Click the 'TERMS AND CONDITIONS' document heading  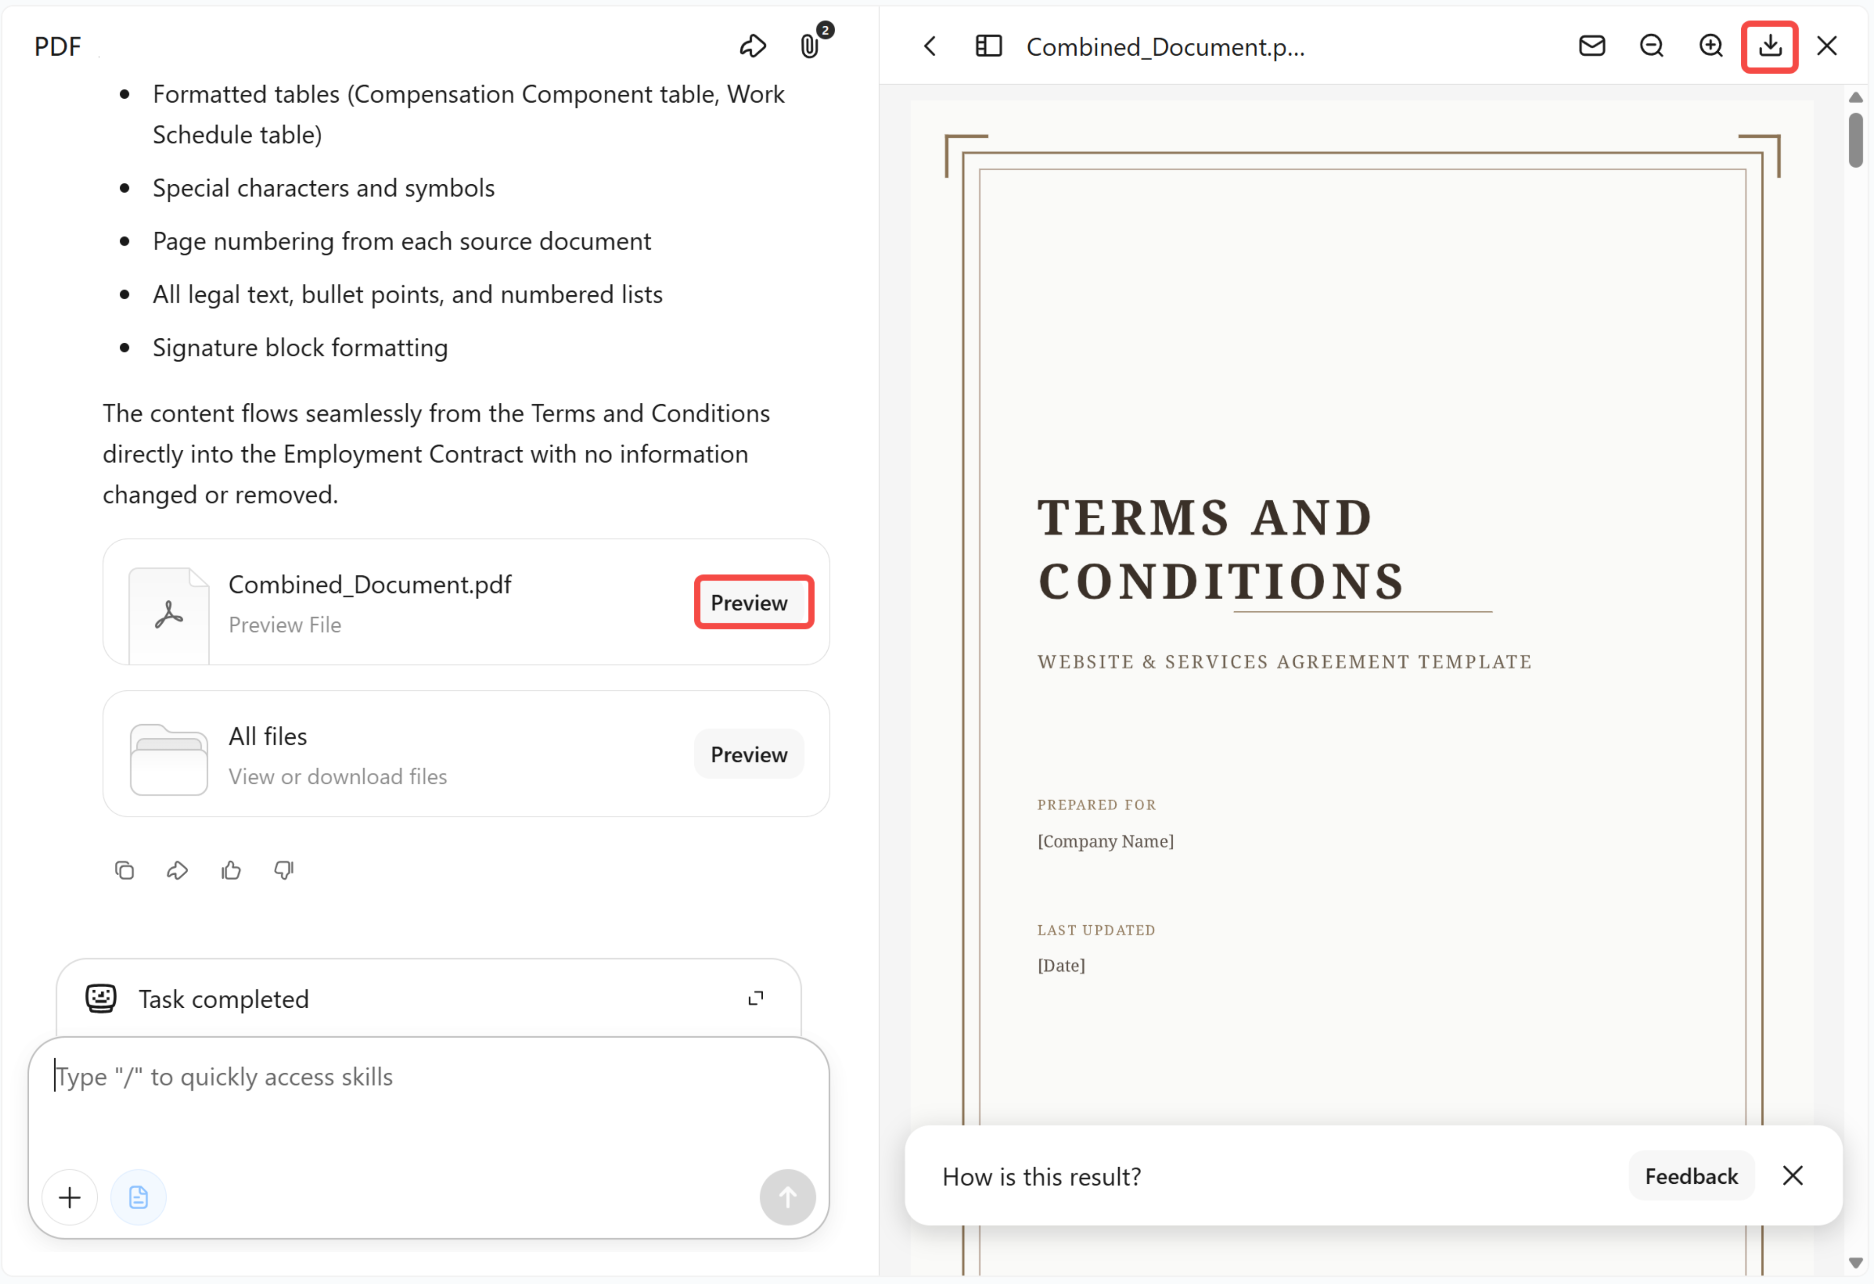pos(1221,550)
